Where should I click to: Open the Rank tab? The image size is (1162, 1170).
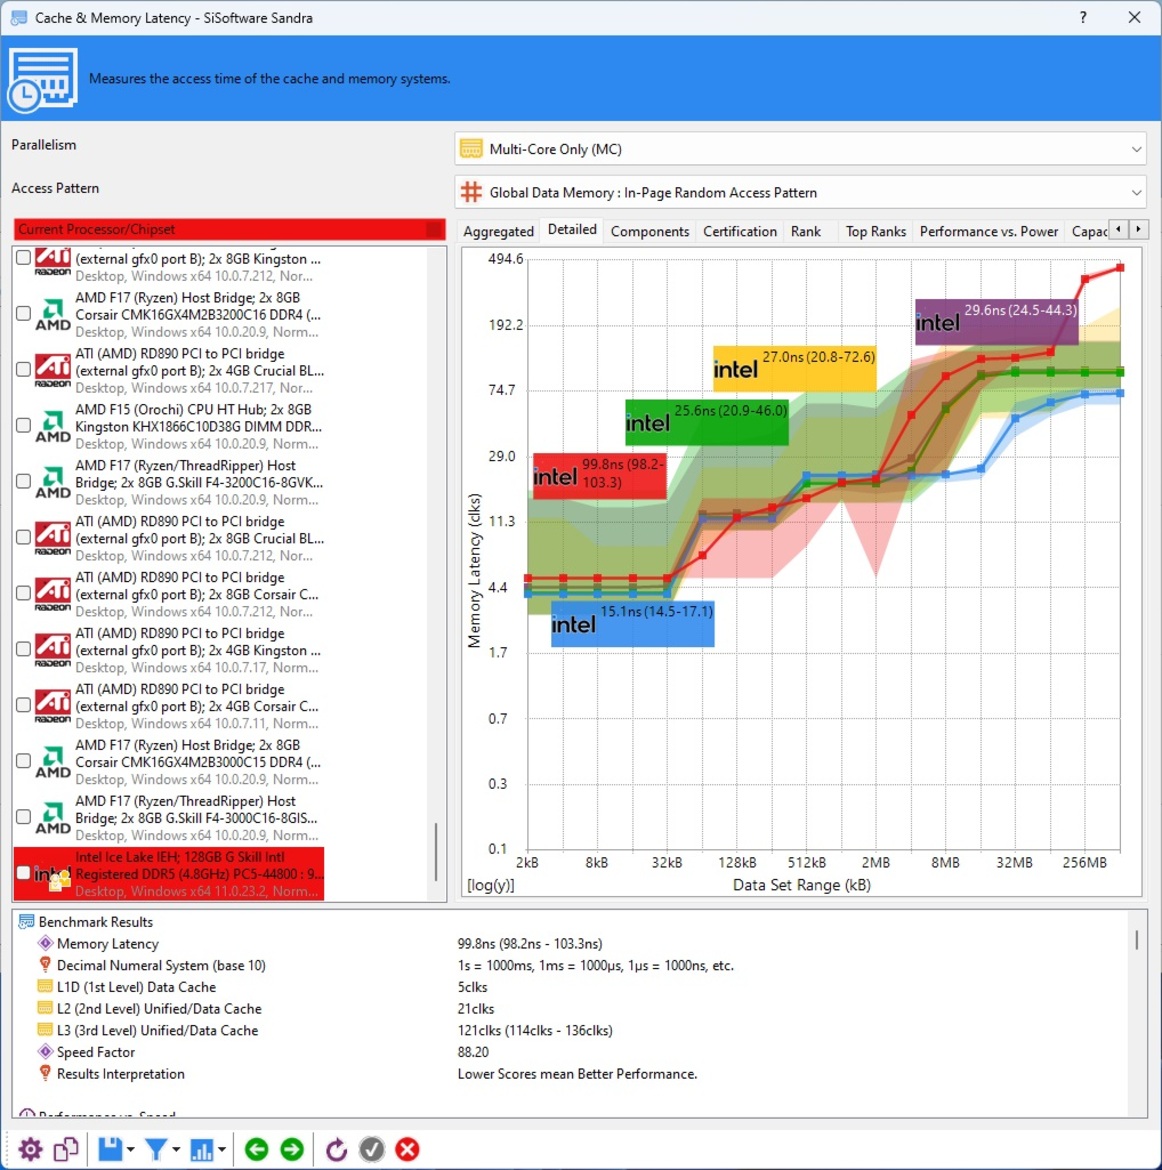pos(806,231)
